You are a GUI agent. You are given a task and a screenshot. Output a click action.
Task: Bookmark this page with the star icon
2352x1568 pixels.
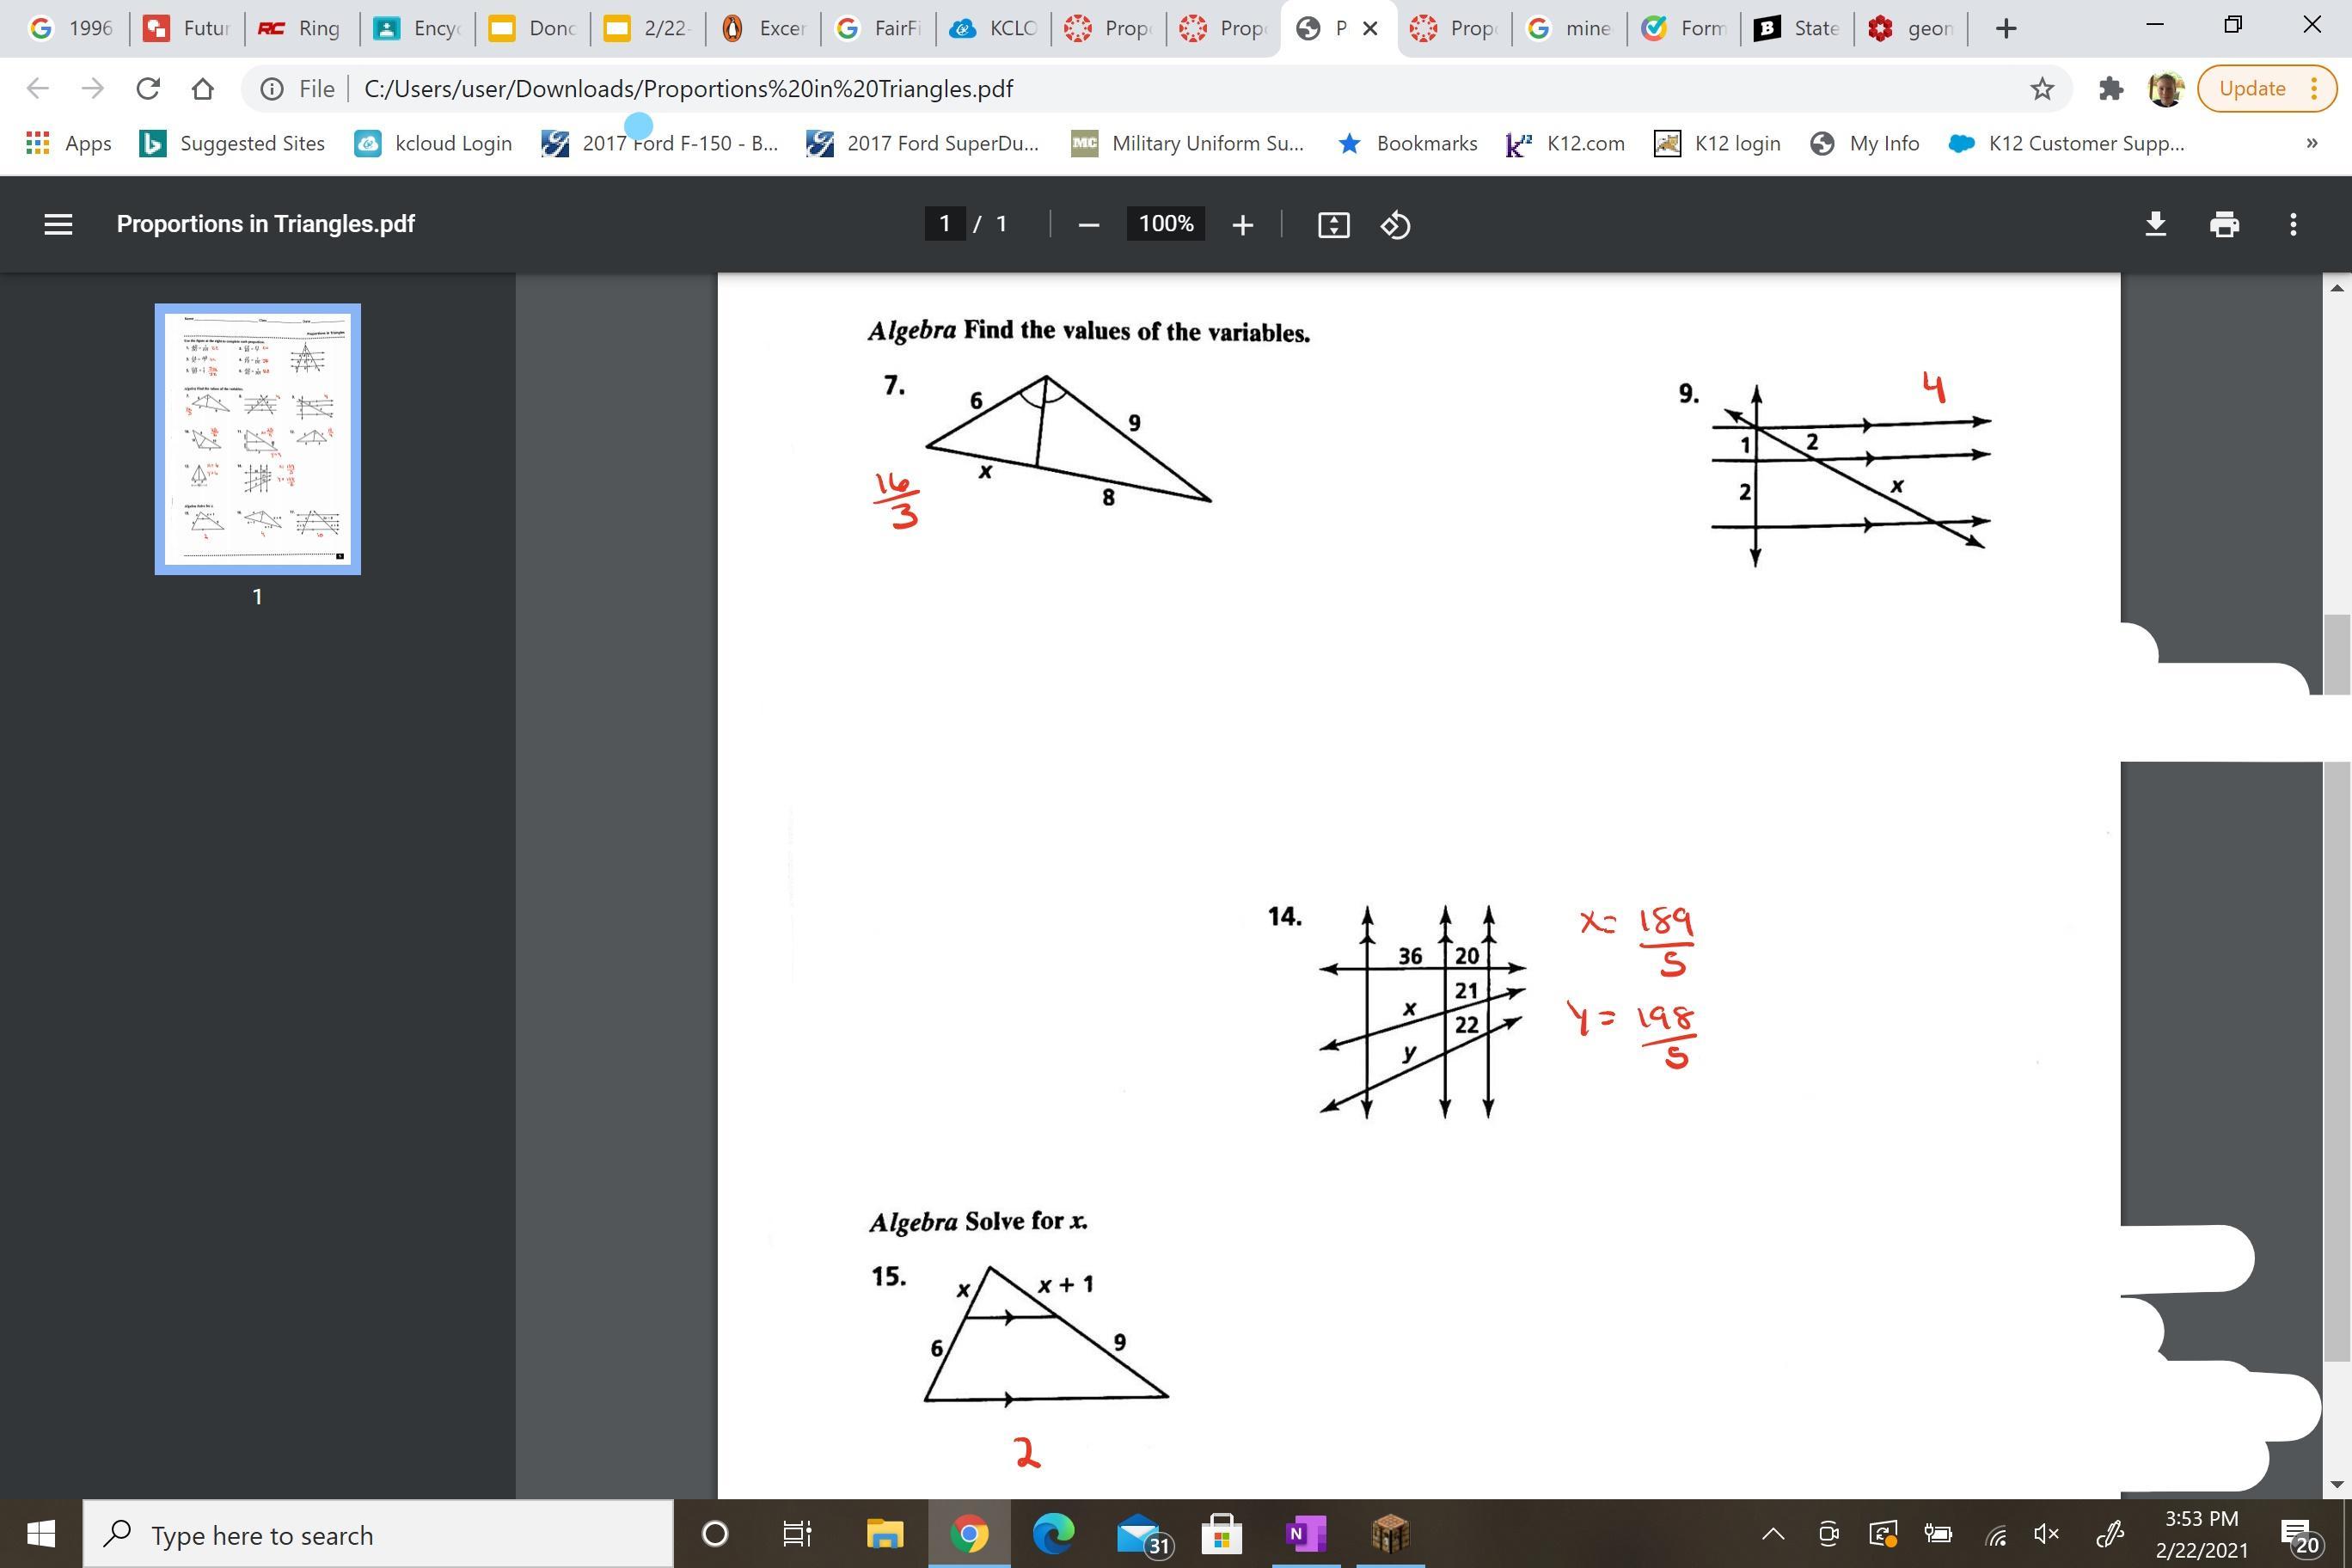[x=2042, y=89]
